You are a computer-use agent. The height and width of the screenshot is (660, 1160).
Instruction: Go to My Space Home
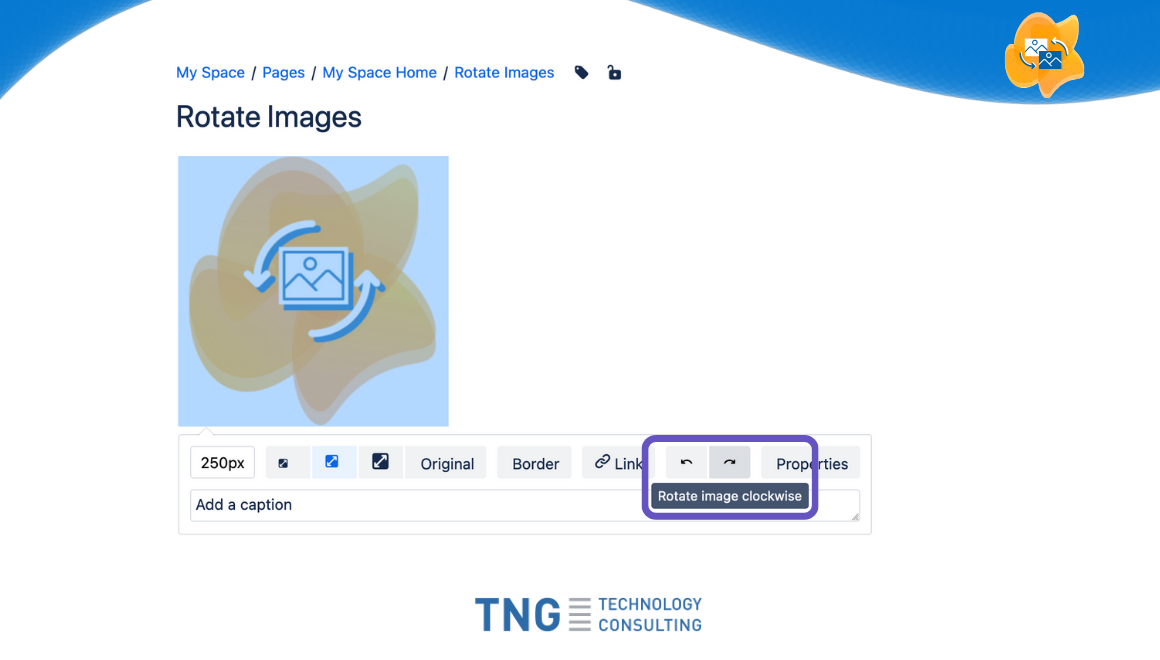coord(379,72)
